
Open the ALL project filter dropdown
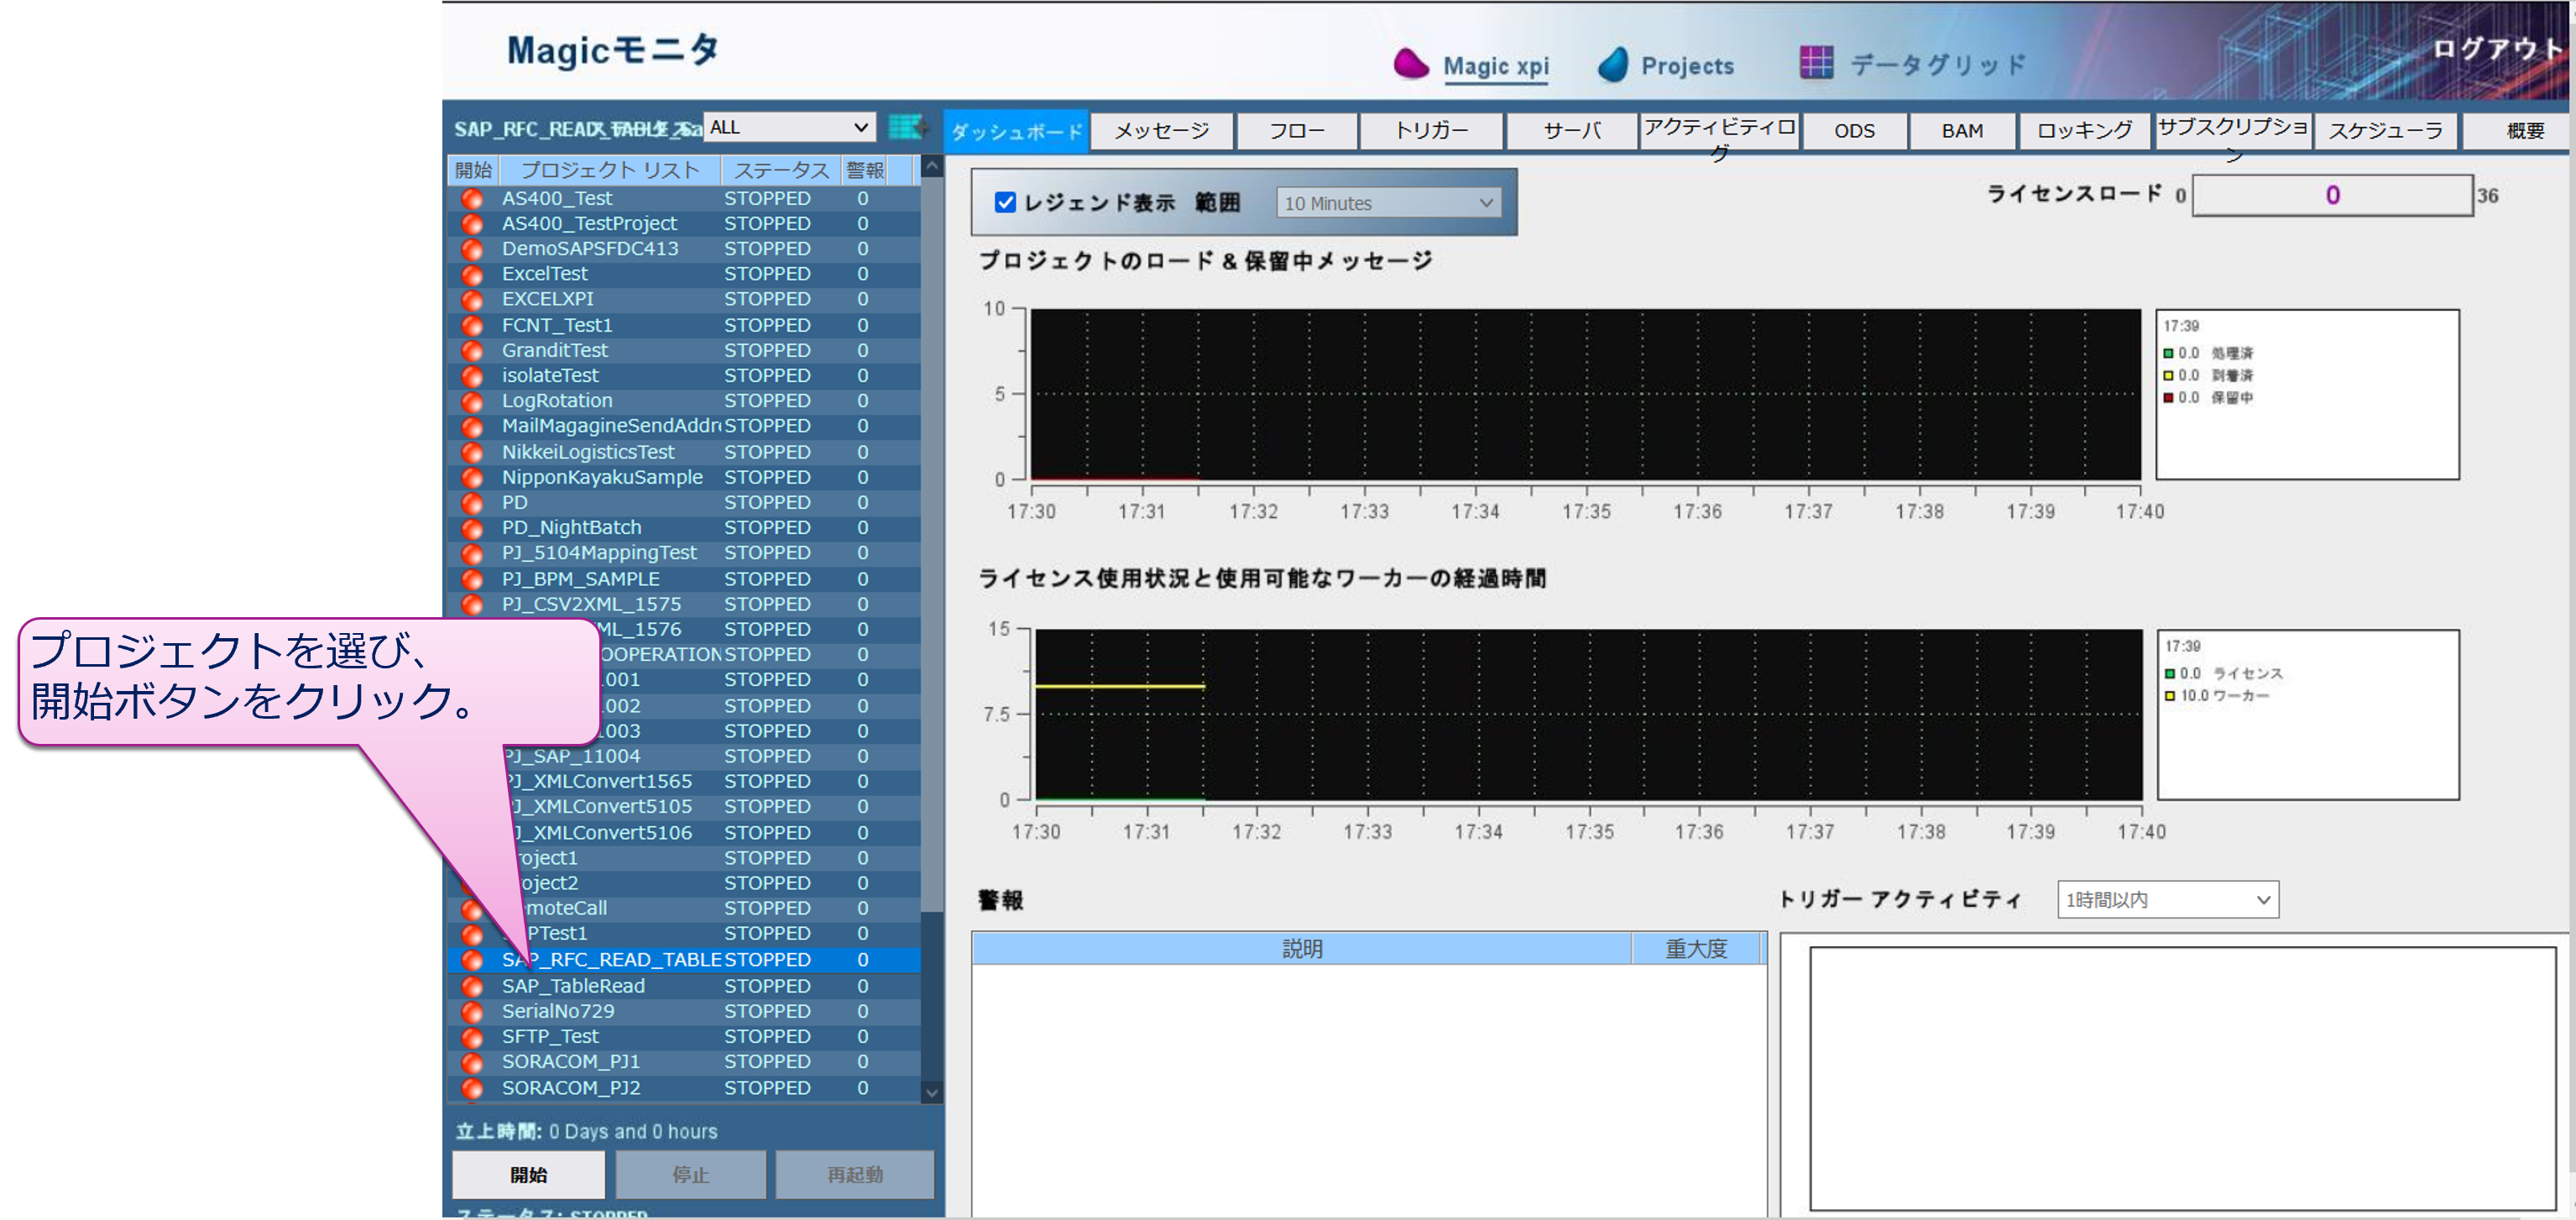[789, 128]
